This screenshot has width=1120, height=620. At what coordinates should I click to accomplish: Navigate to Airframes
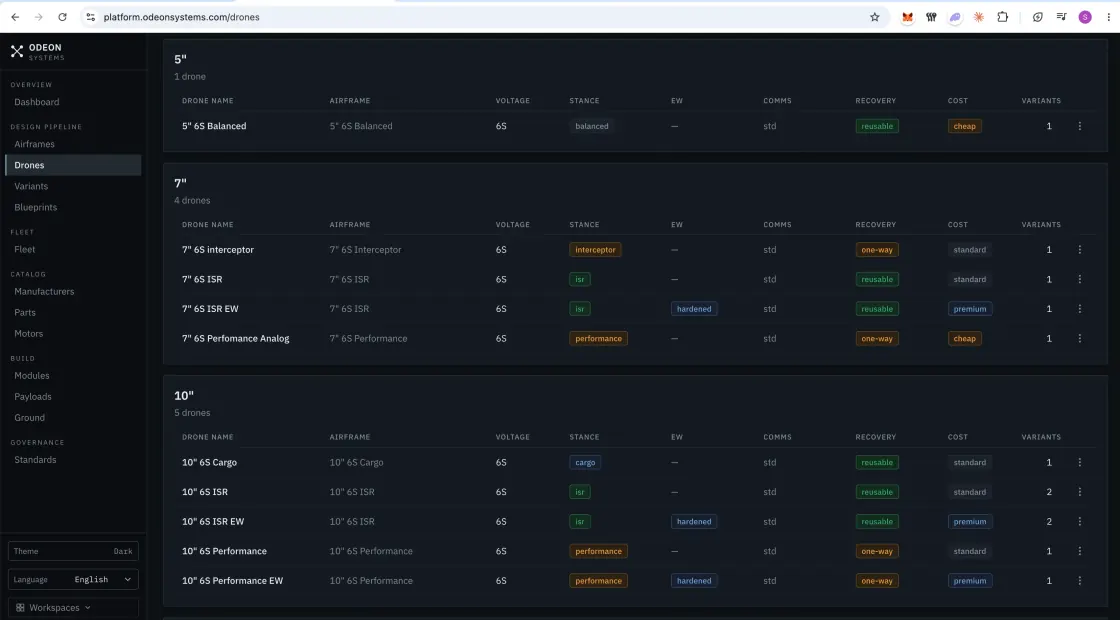click(x=34, y=144)
